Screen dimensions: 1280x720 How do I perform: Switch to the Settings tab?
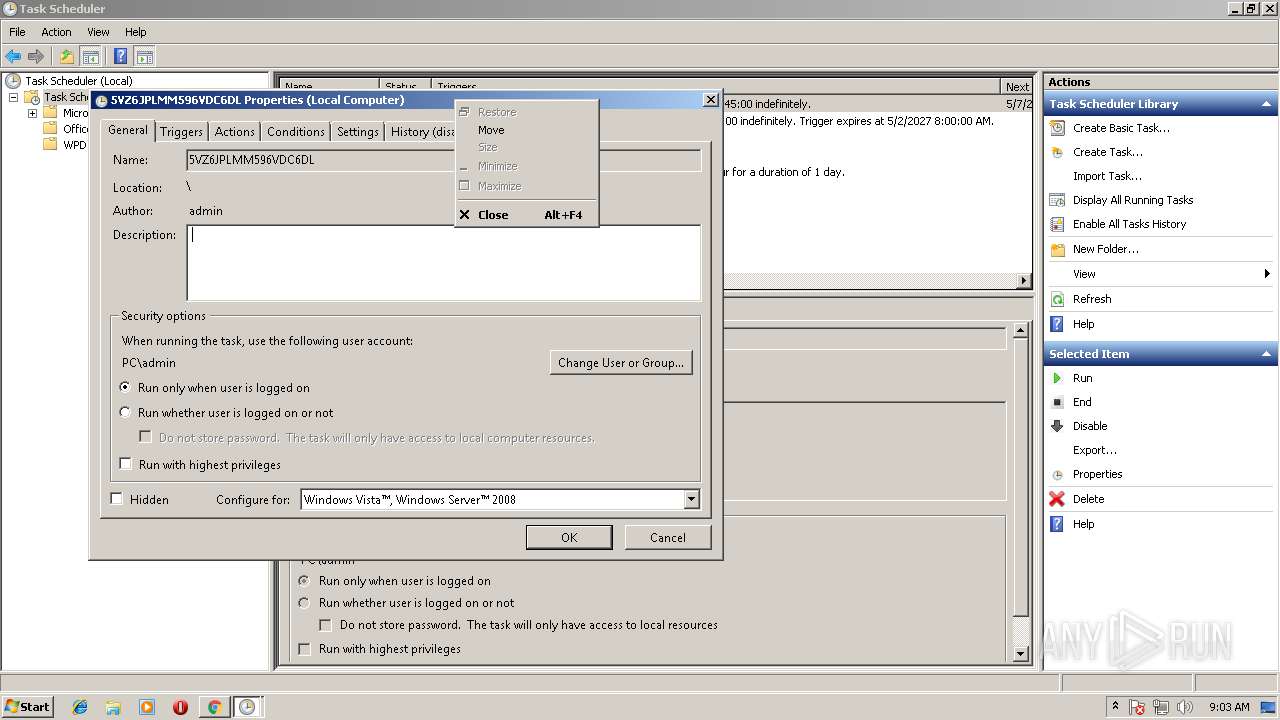pos(358,131)
